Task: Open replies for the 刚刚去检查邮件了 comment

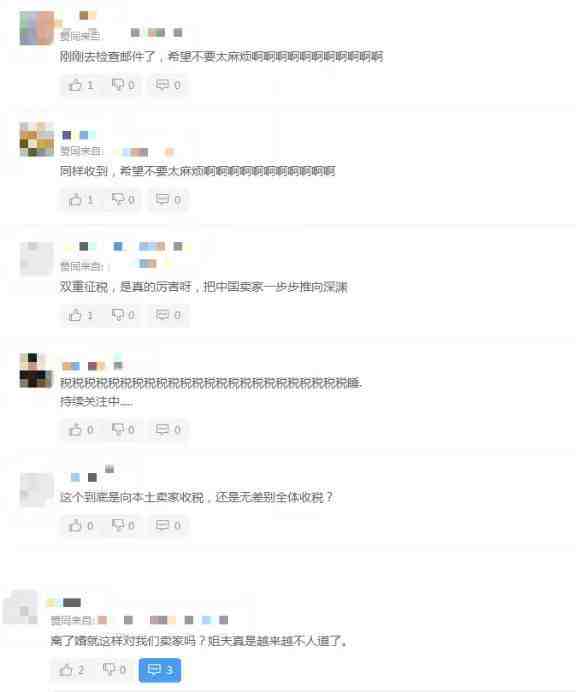Action: (168, 85)
